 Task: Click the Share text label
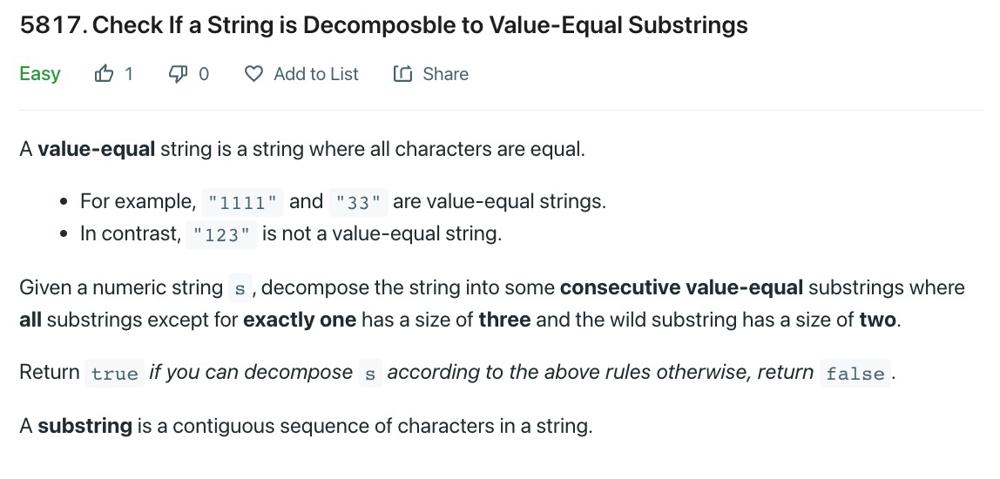pyautogui.click(x=445, y=74)
